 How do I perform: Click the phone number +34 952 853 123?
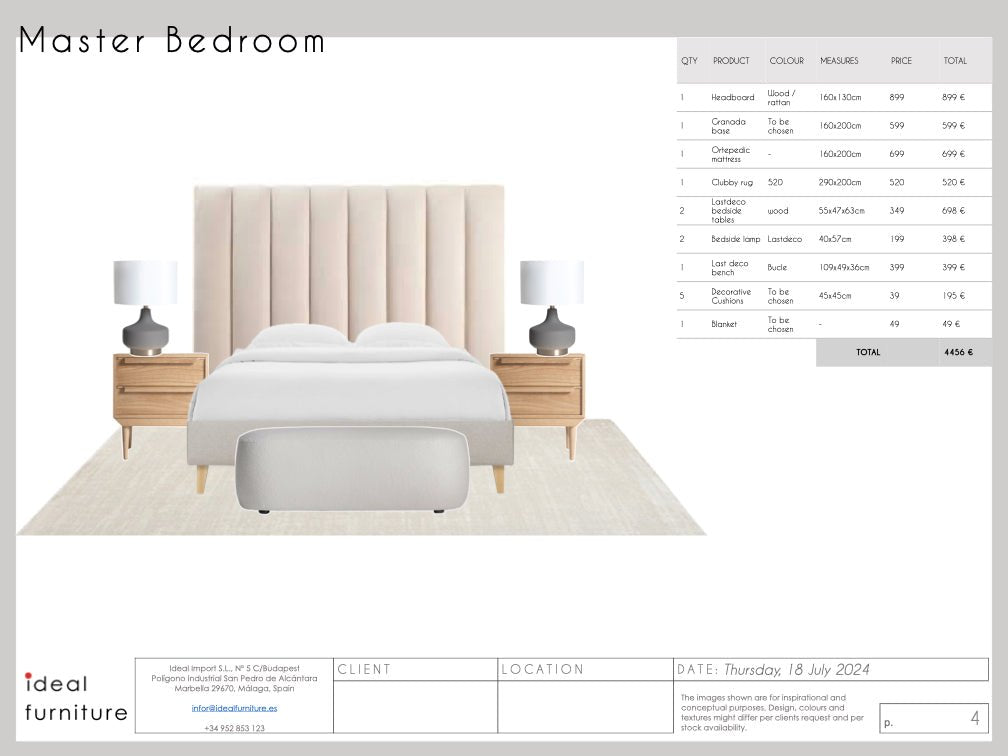tap(234, 728)
